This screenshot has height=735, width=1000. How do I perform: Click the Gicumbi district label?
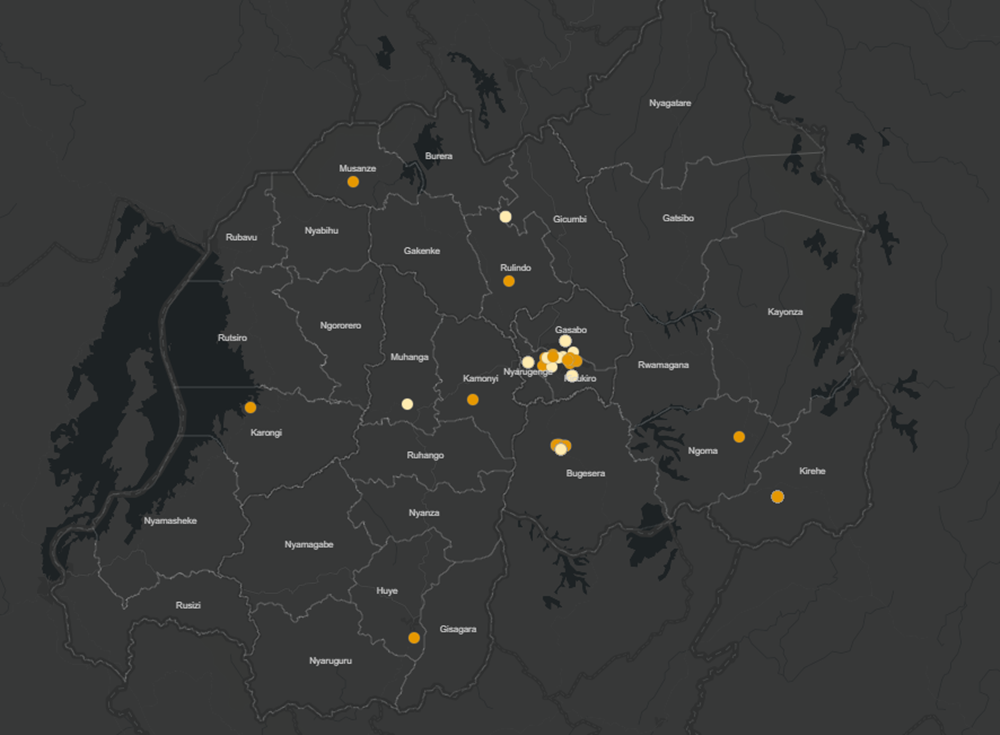click(x=570, y=219)
